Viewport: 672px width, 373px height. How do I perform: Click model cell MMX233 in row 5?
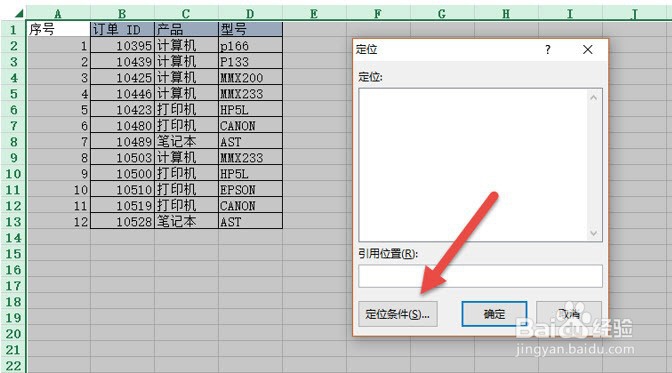[x=250, y=93]
